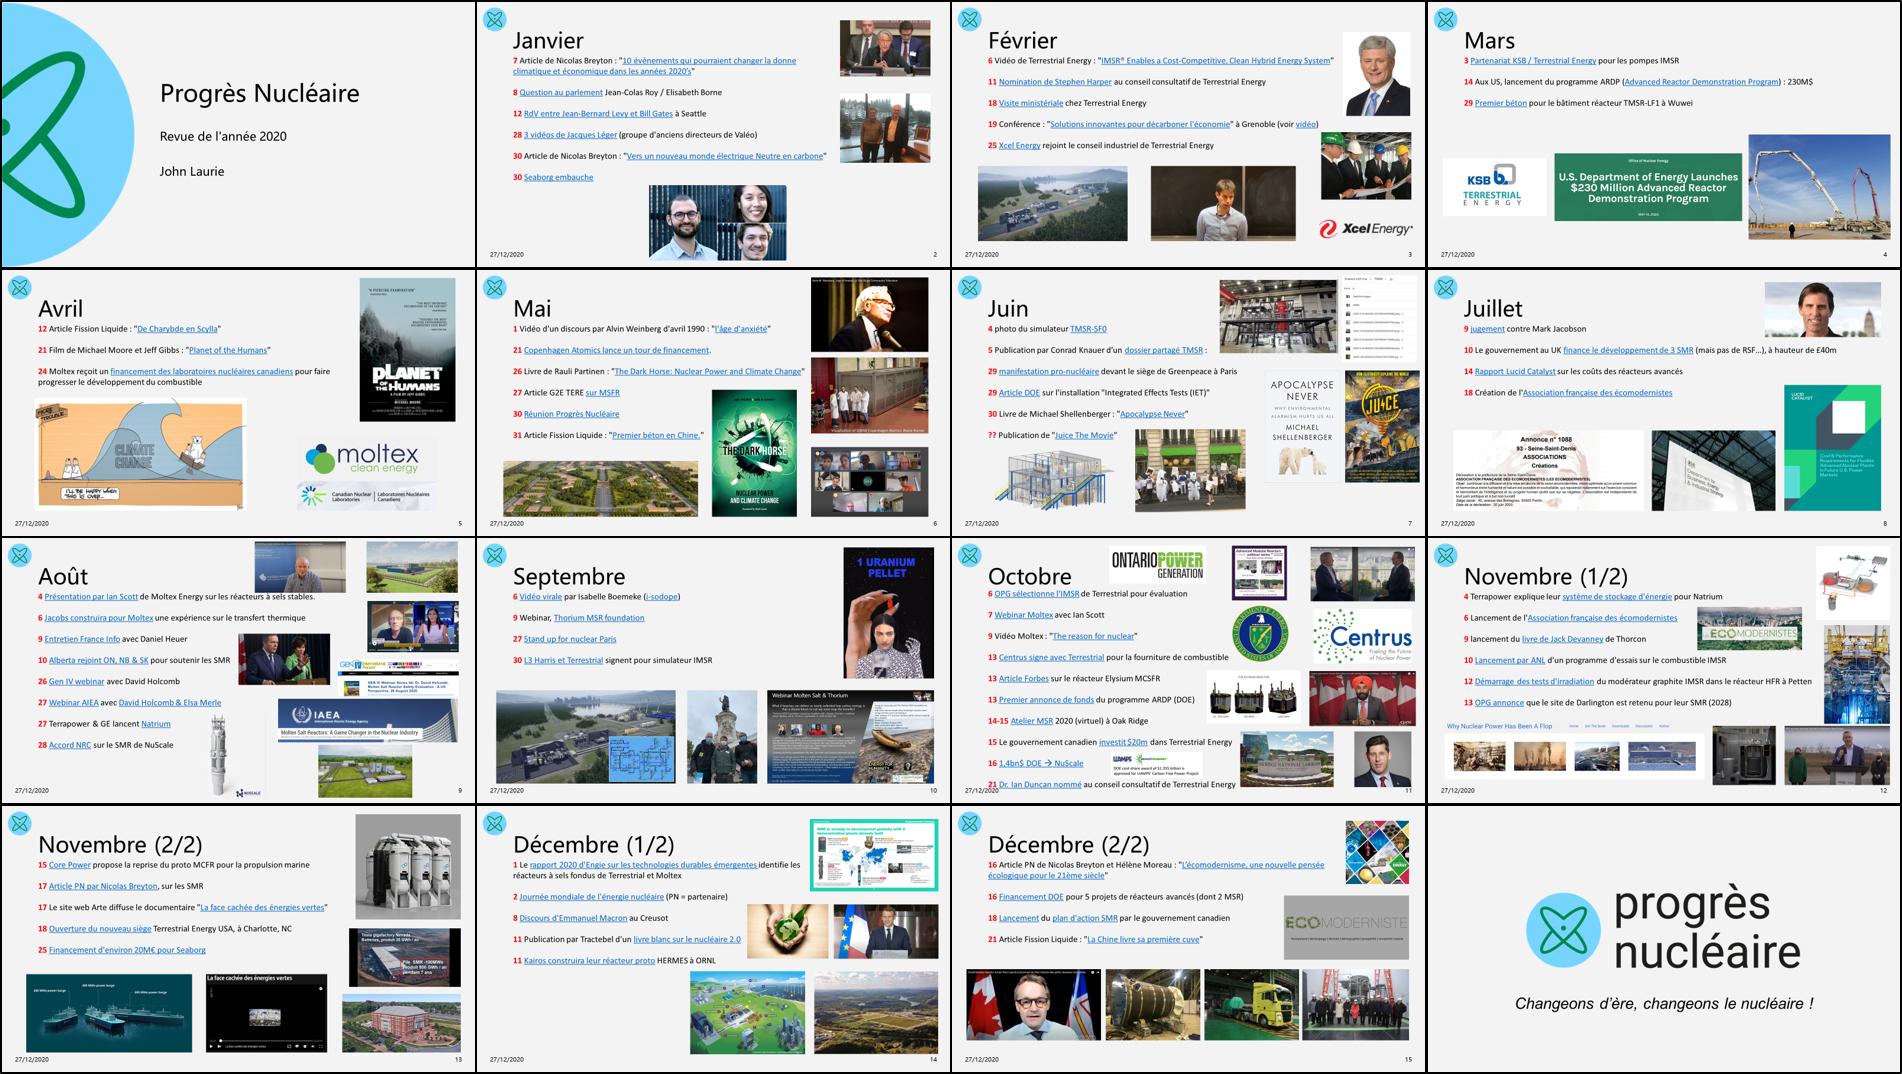Click the large atom logo beside 'progrès nucléaire'

coord(1564,930)
